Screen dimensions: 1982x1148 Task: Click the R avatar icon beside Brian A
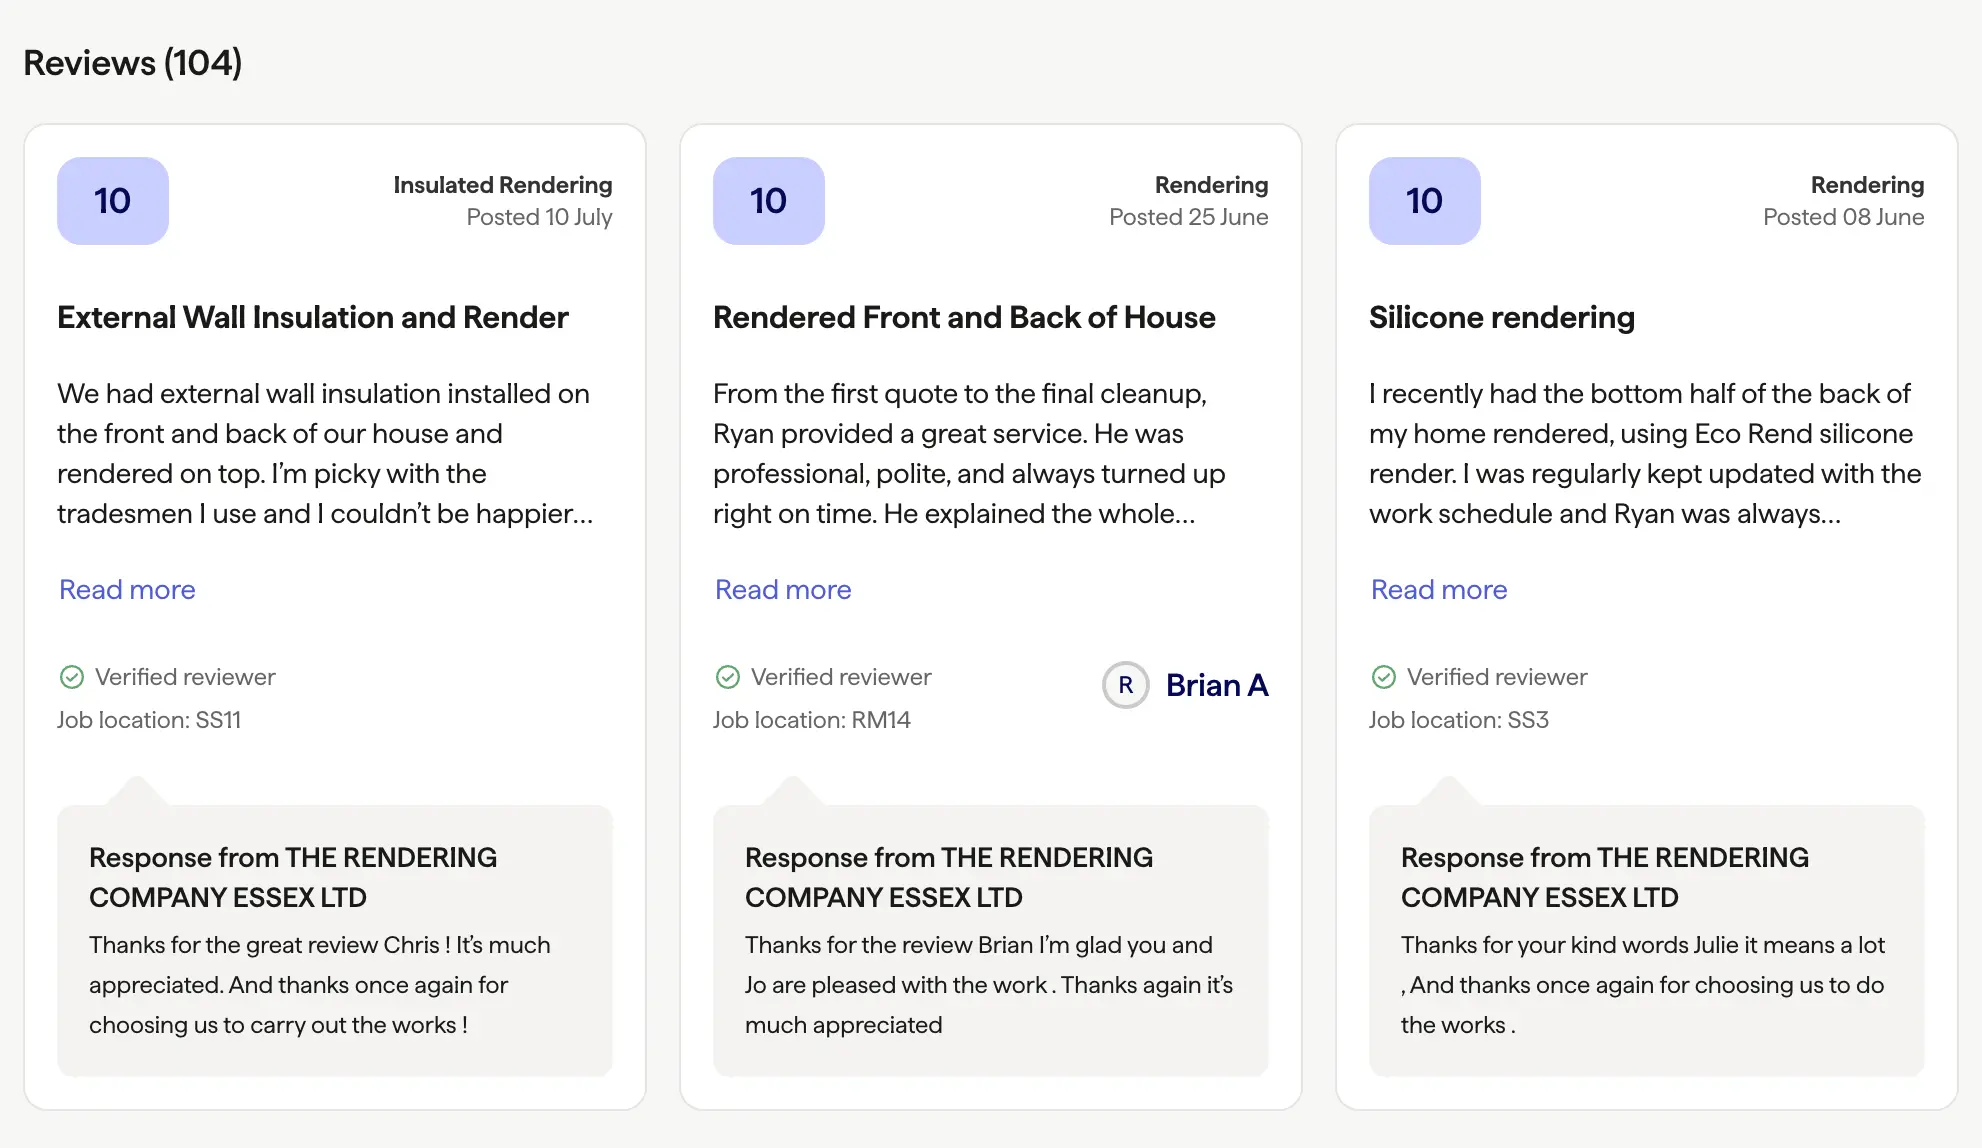pyautogui.click(x=1126, y=685)
